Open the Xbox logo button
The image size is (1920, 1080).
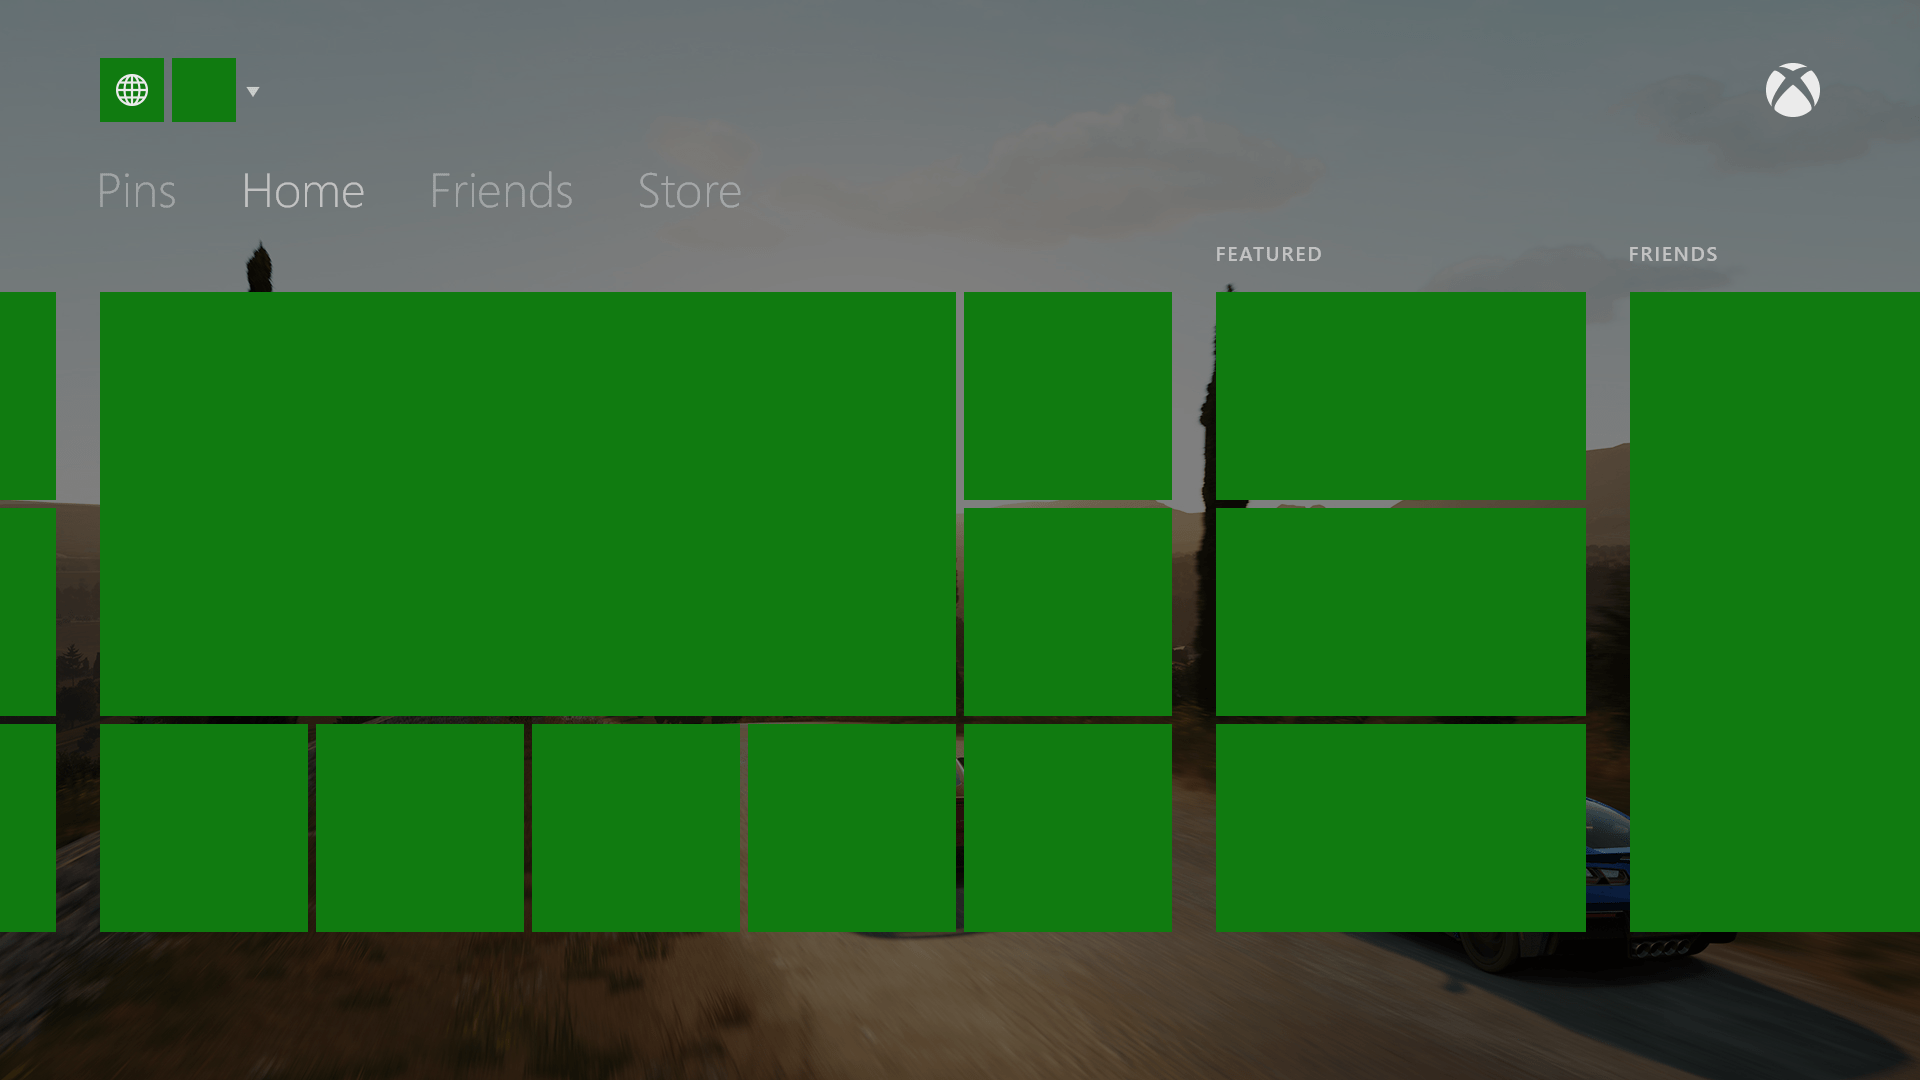click(1792, 90)
